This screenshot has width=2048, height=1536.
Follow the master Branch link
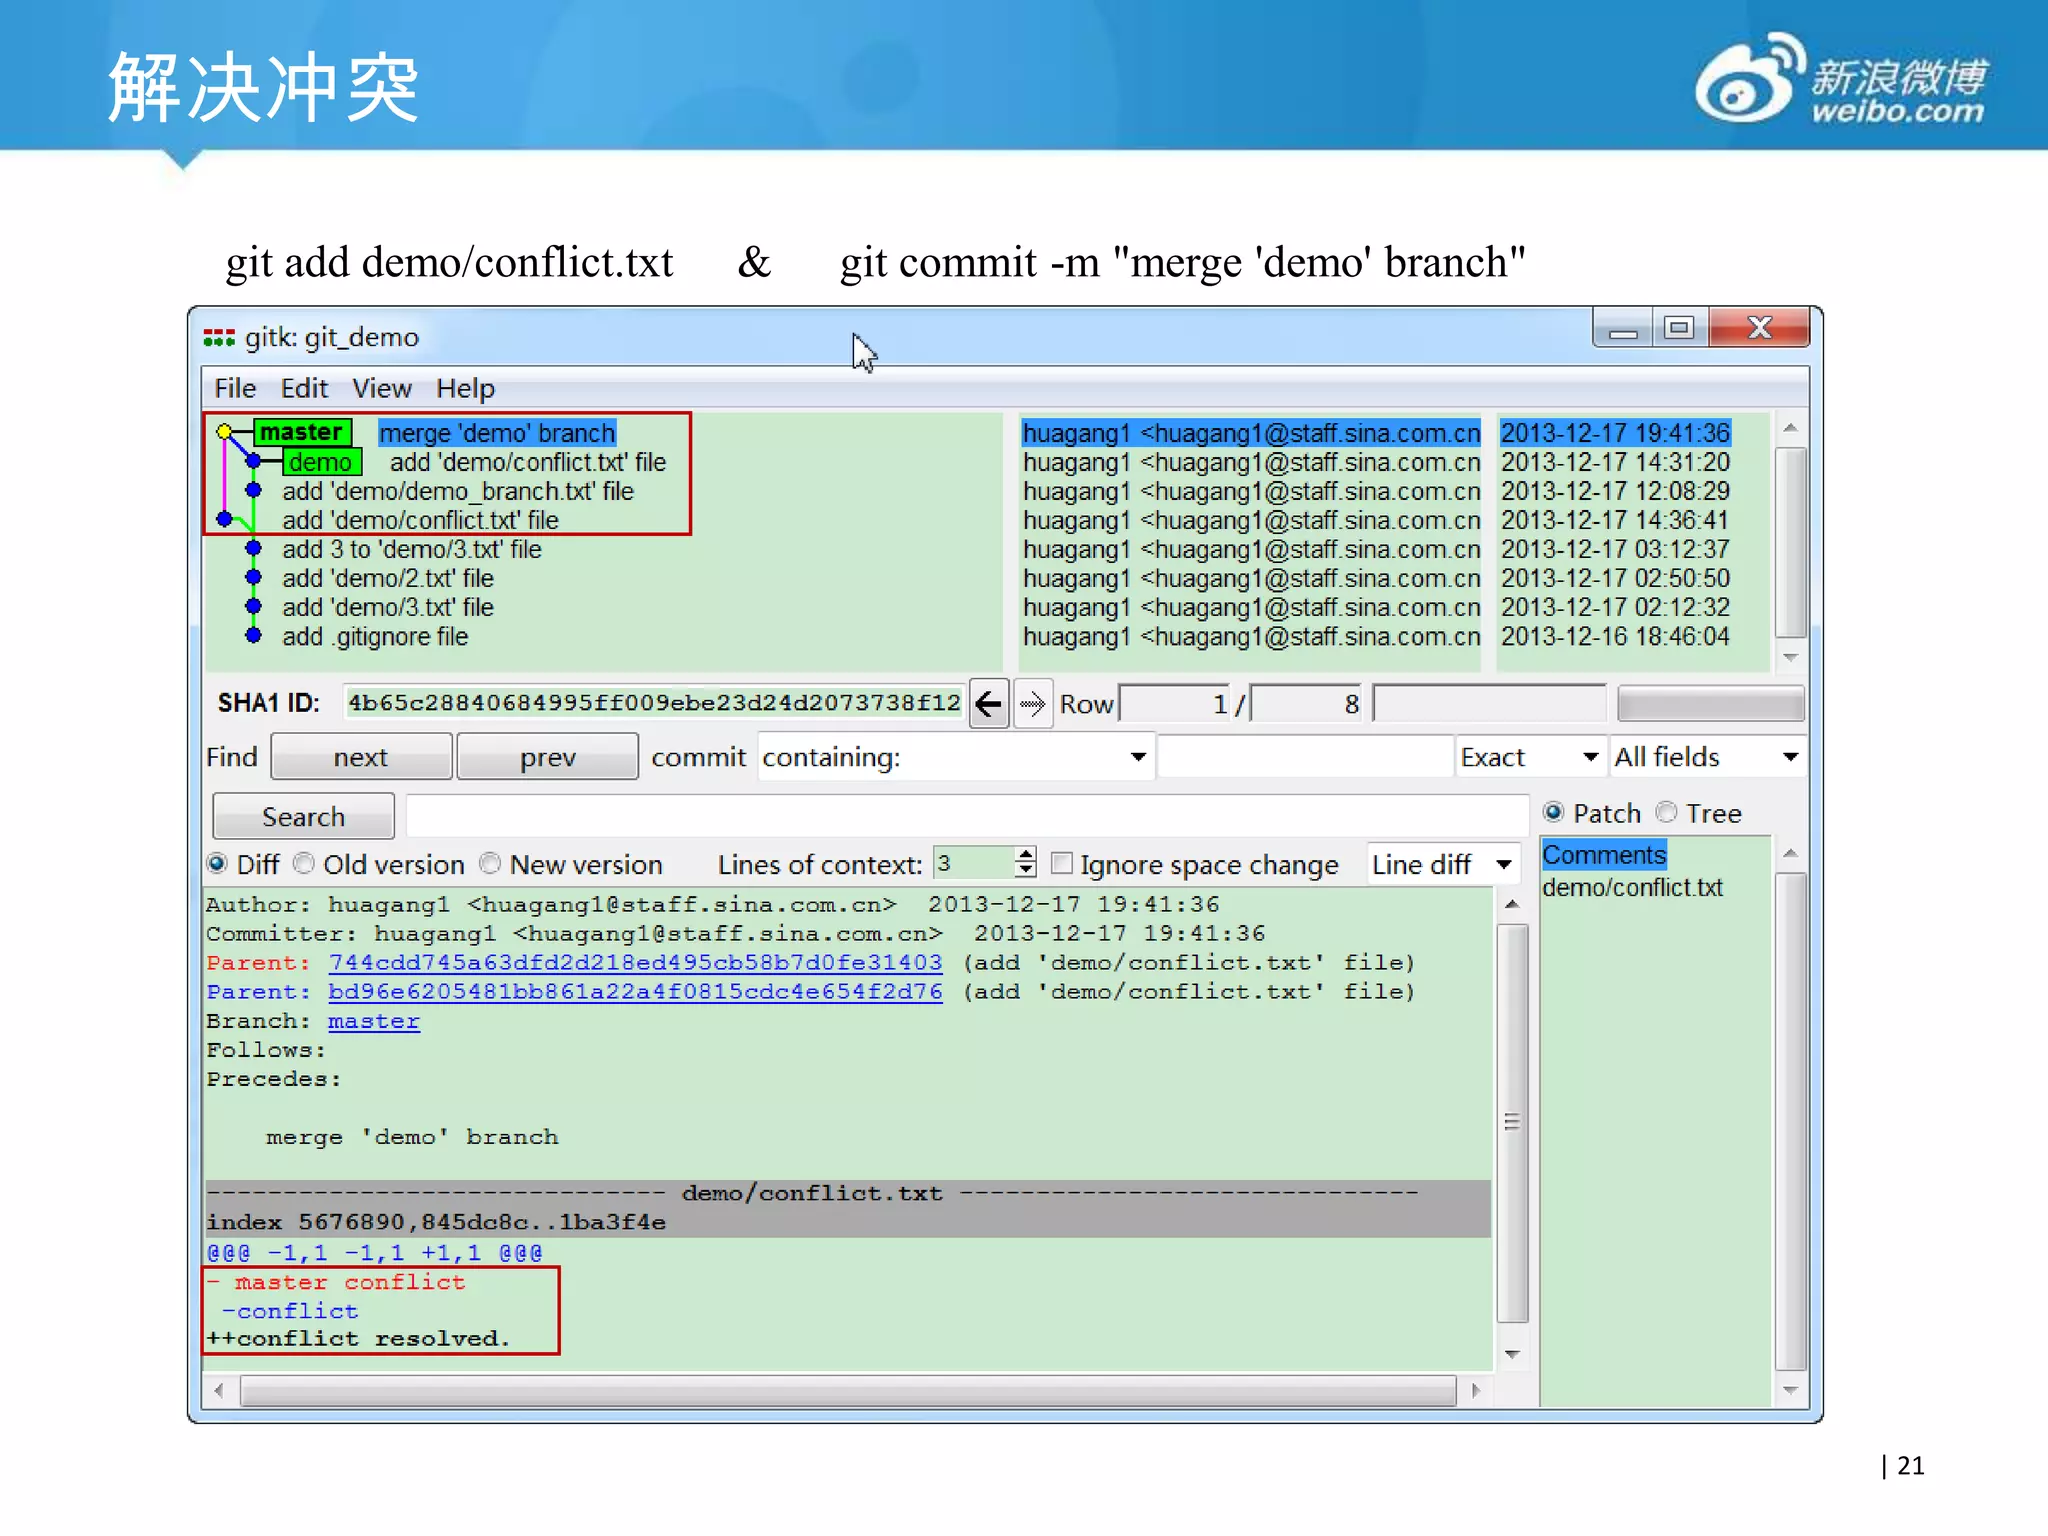(374, 1021)
